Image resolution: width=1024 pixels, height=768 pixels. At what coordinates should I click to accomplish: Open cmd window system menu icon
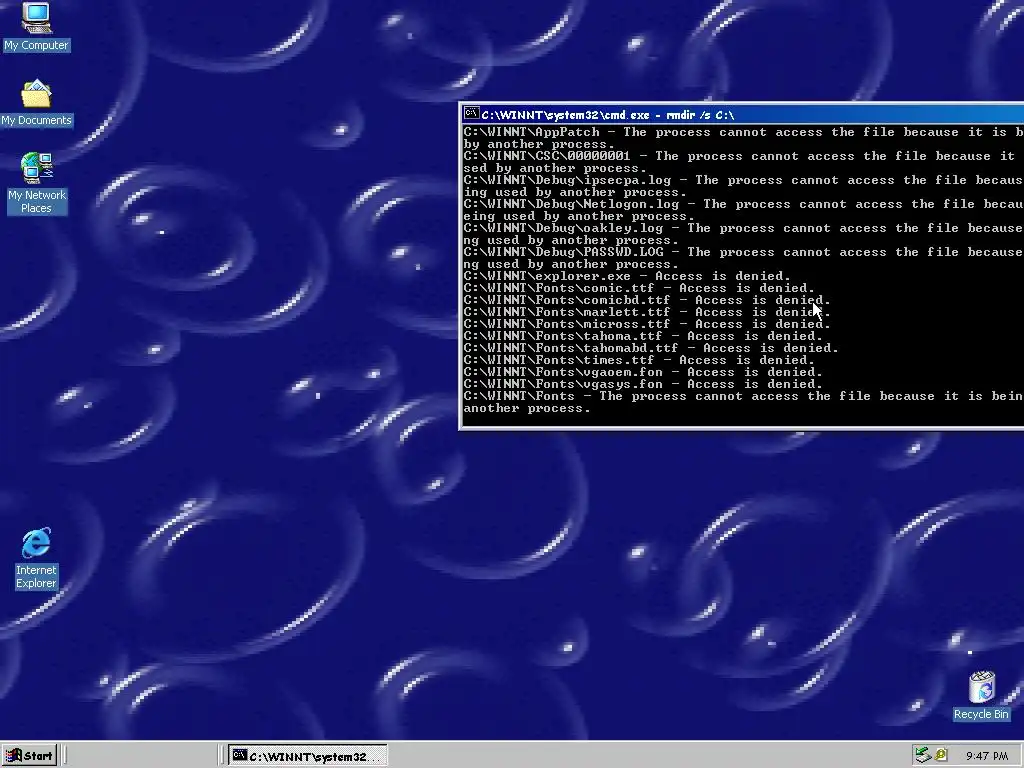pos(471,114)
